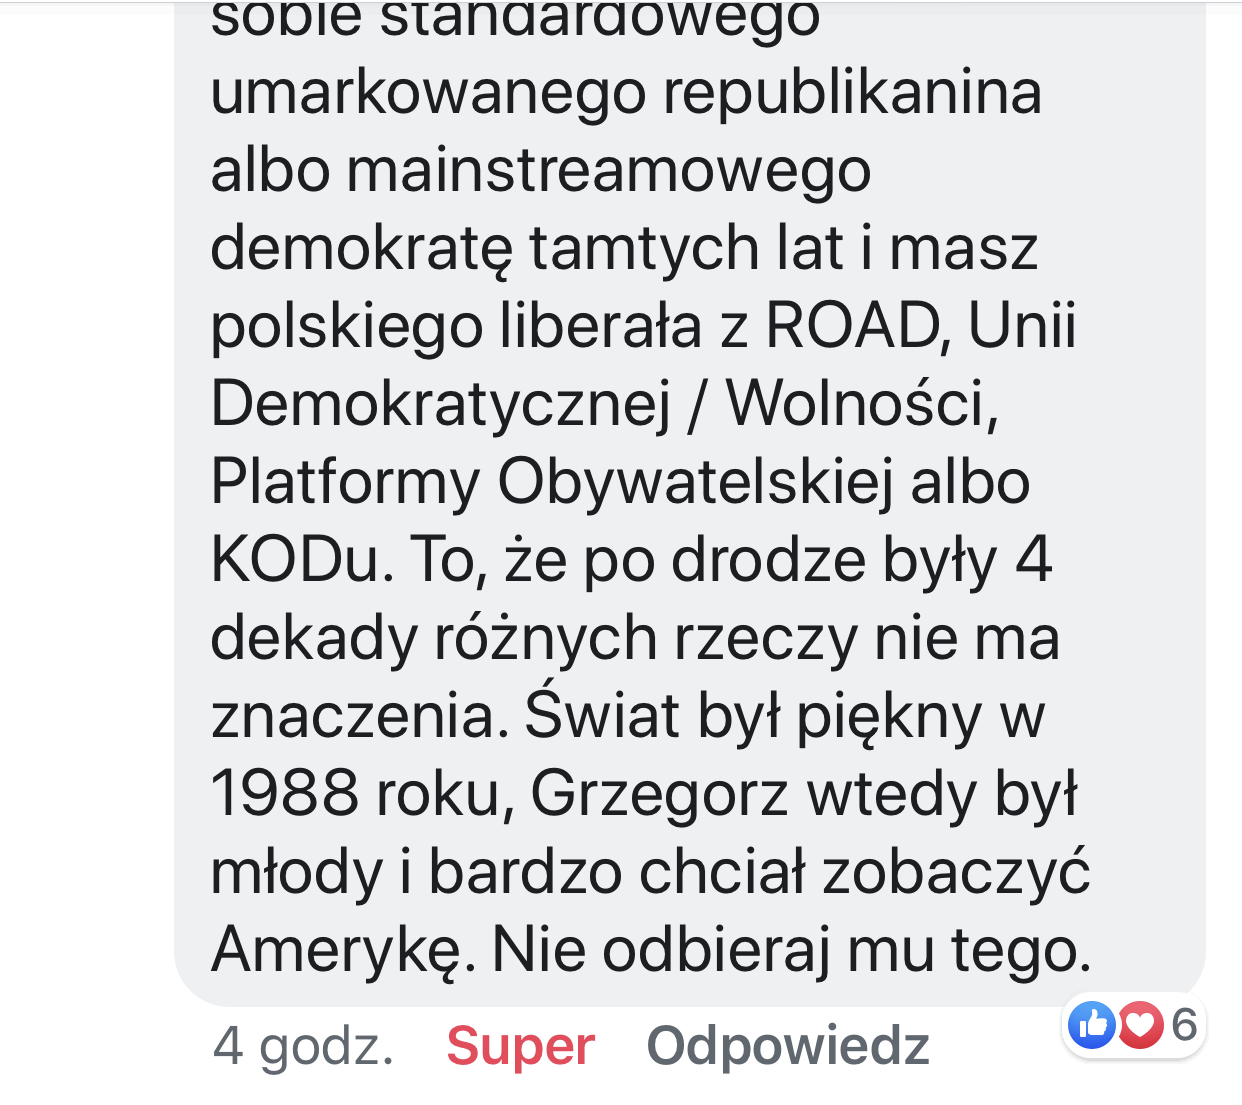This screenshot has height=1105, width=1242.
Task: Click the word Demokratycznej in the comment
Action: pos(440,405)
